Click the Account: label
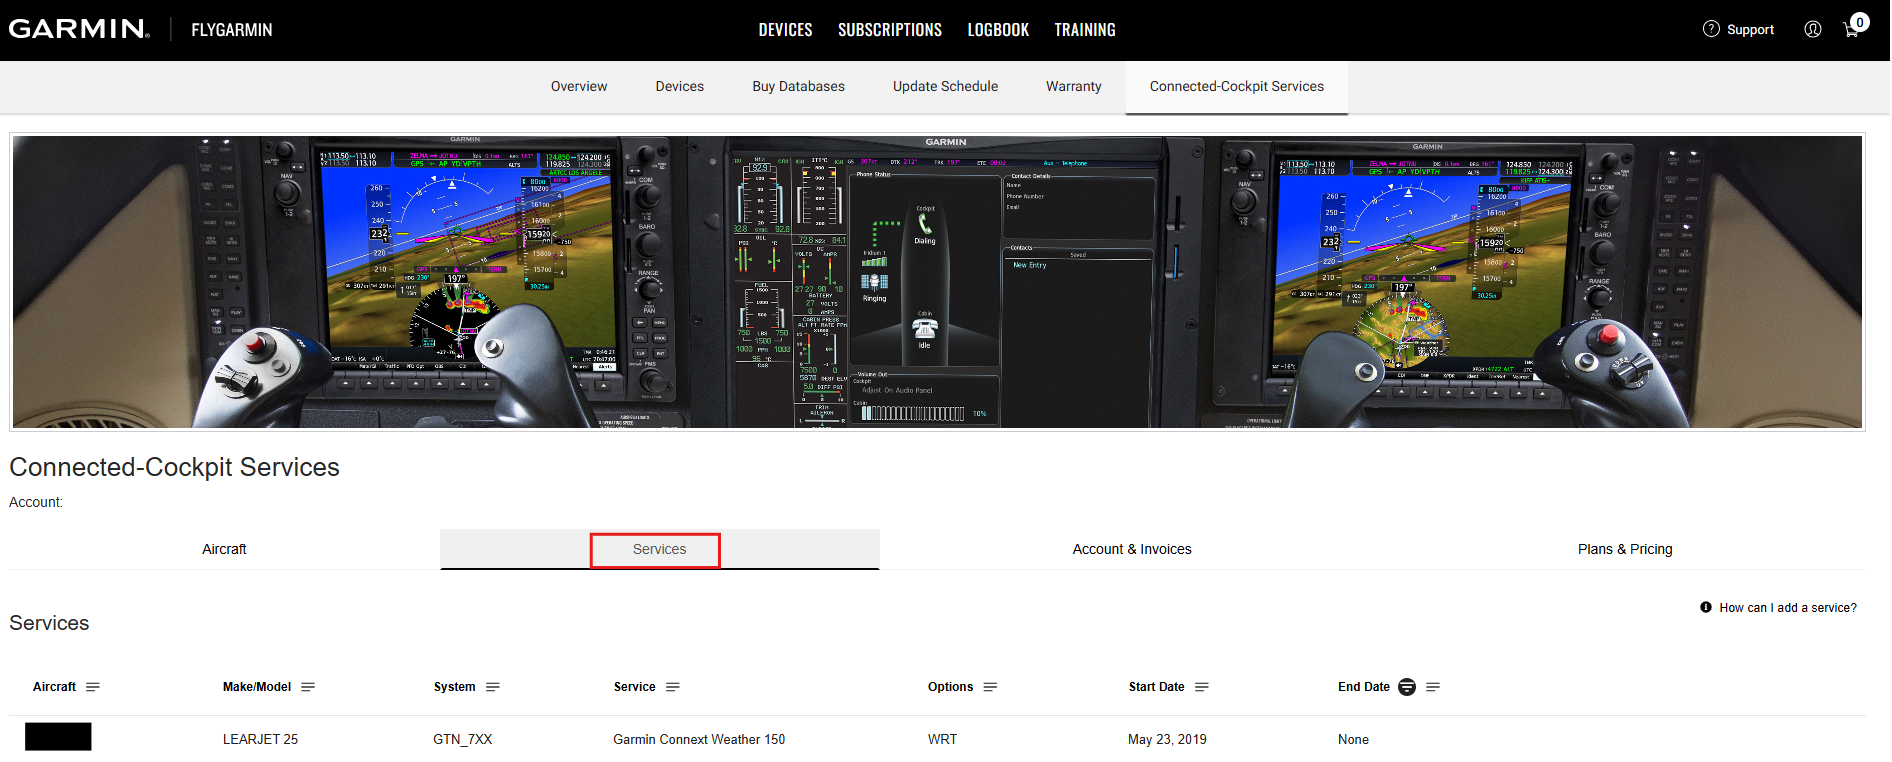This screenshot has height=762, width=1892. tap(36, 502)
